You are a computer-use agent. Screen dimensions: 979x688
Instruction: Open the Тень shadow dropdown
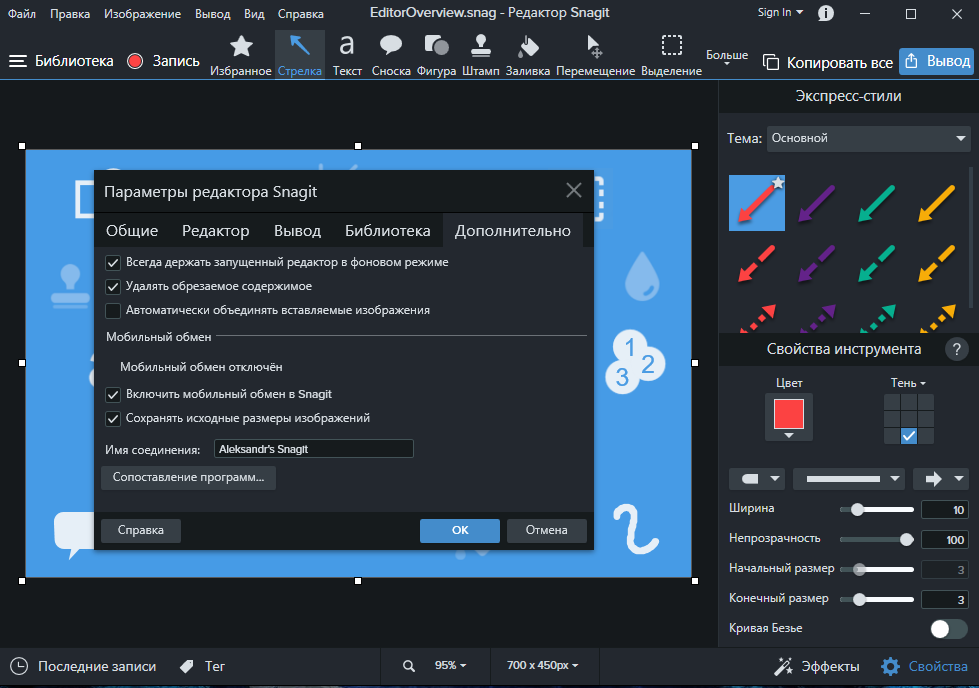tap(908, 383)
